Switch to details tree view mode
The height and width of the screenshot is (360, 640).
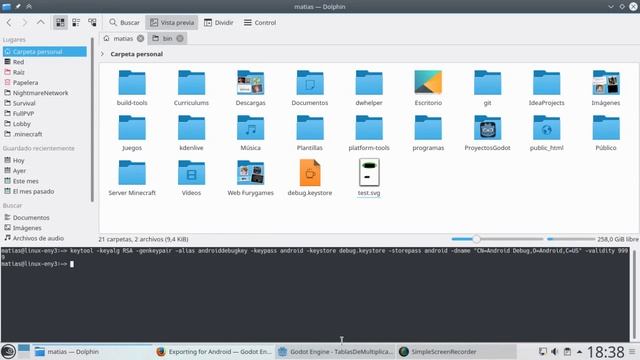pyautogui.click(x=92, y=23)
